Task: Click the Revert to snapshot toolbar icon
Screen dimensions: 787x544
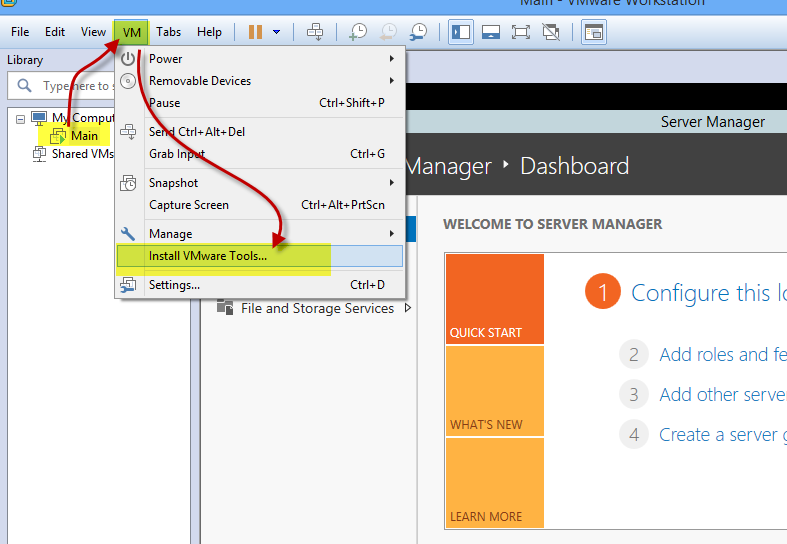Action: (x=388, y=32)
